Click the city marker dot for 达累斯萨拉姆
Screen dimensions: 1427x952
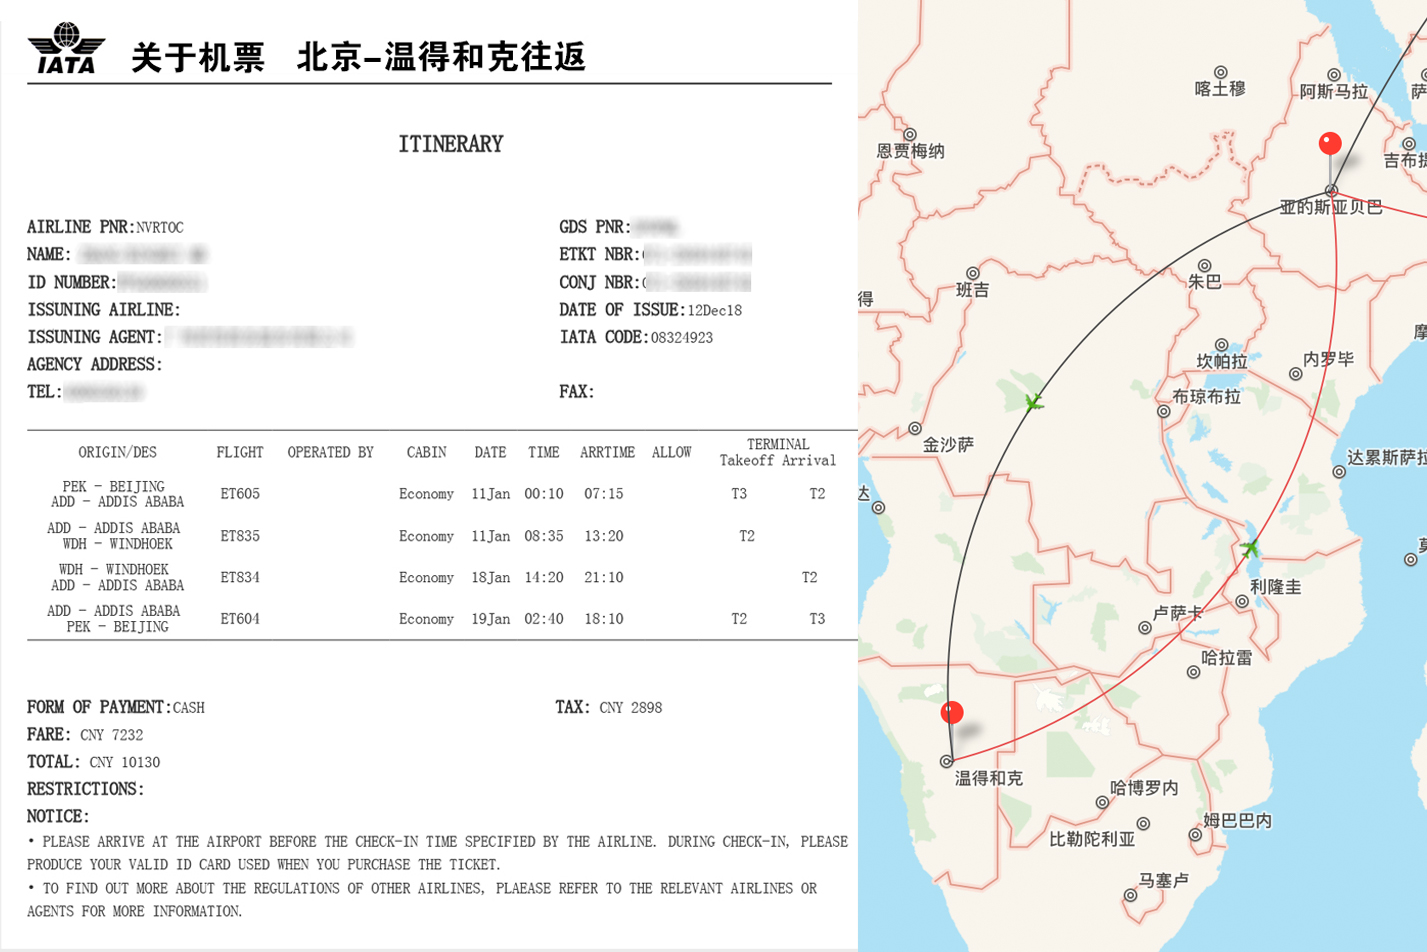point(1339,472)
